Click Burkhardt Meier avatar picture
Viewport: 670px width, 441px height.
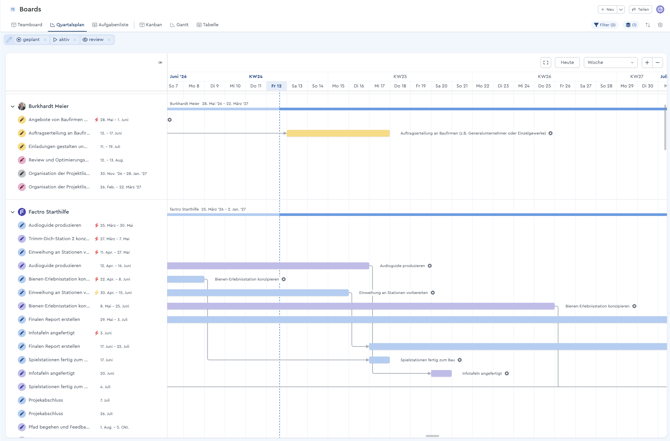tap(22, 106)
